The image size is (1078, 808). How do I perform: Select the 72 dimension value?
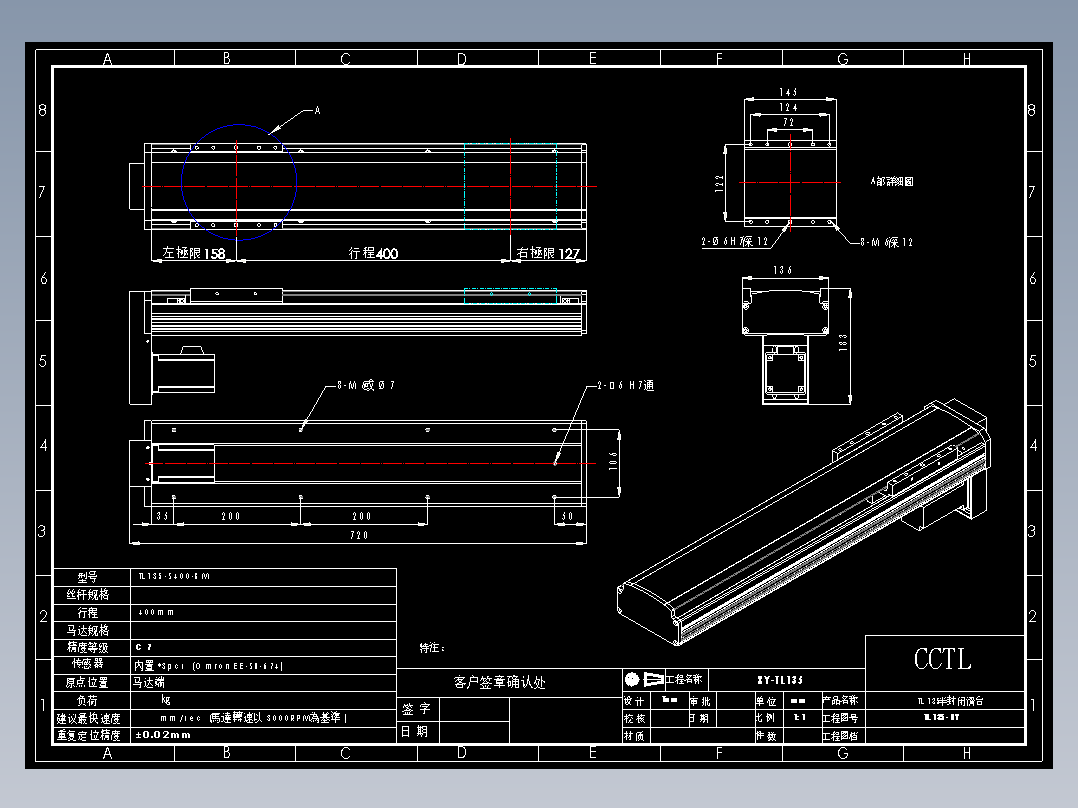(x=789, y=122)
